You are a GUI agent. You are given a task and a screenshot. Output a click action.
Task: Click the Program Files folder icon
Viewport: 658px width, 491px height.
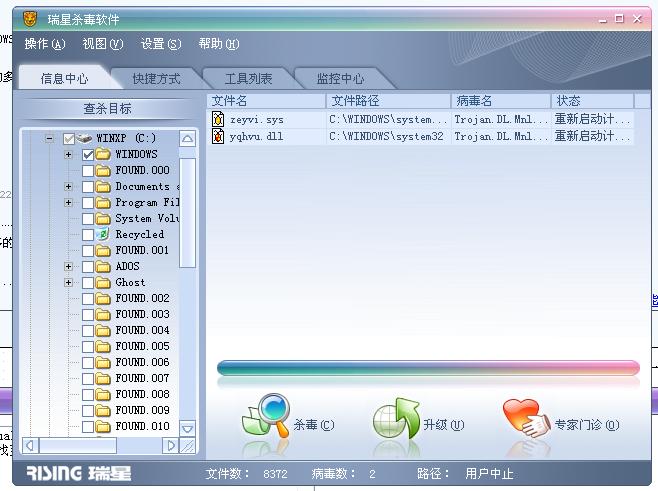point(102,202)
